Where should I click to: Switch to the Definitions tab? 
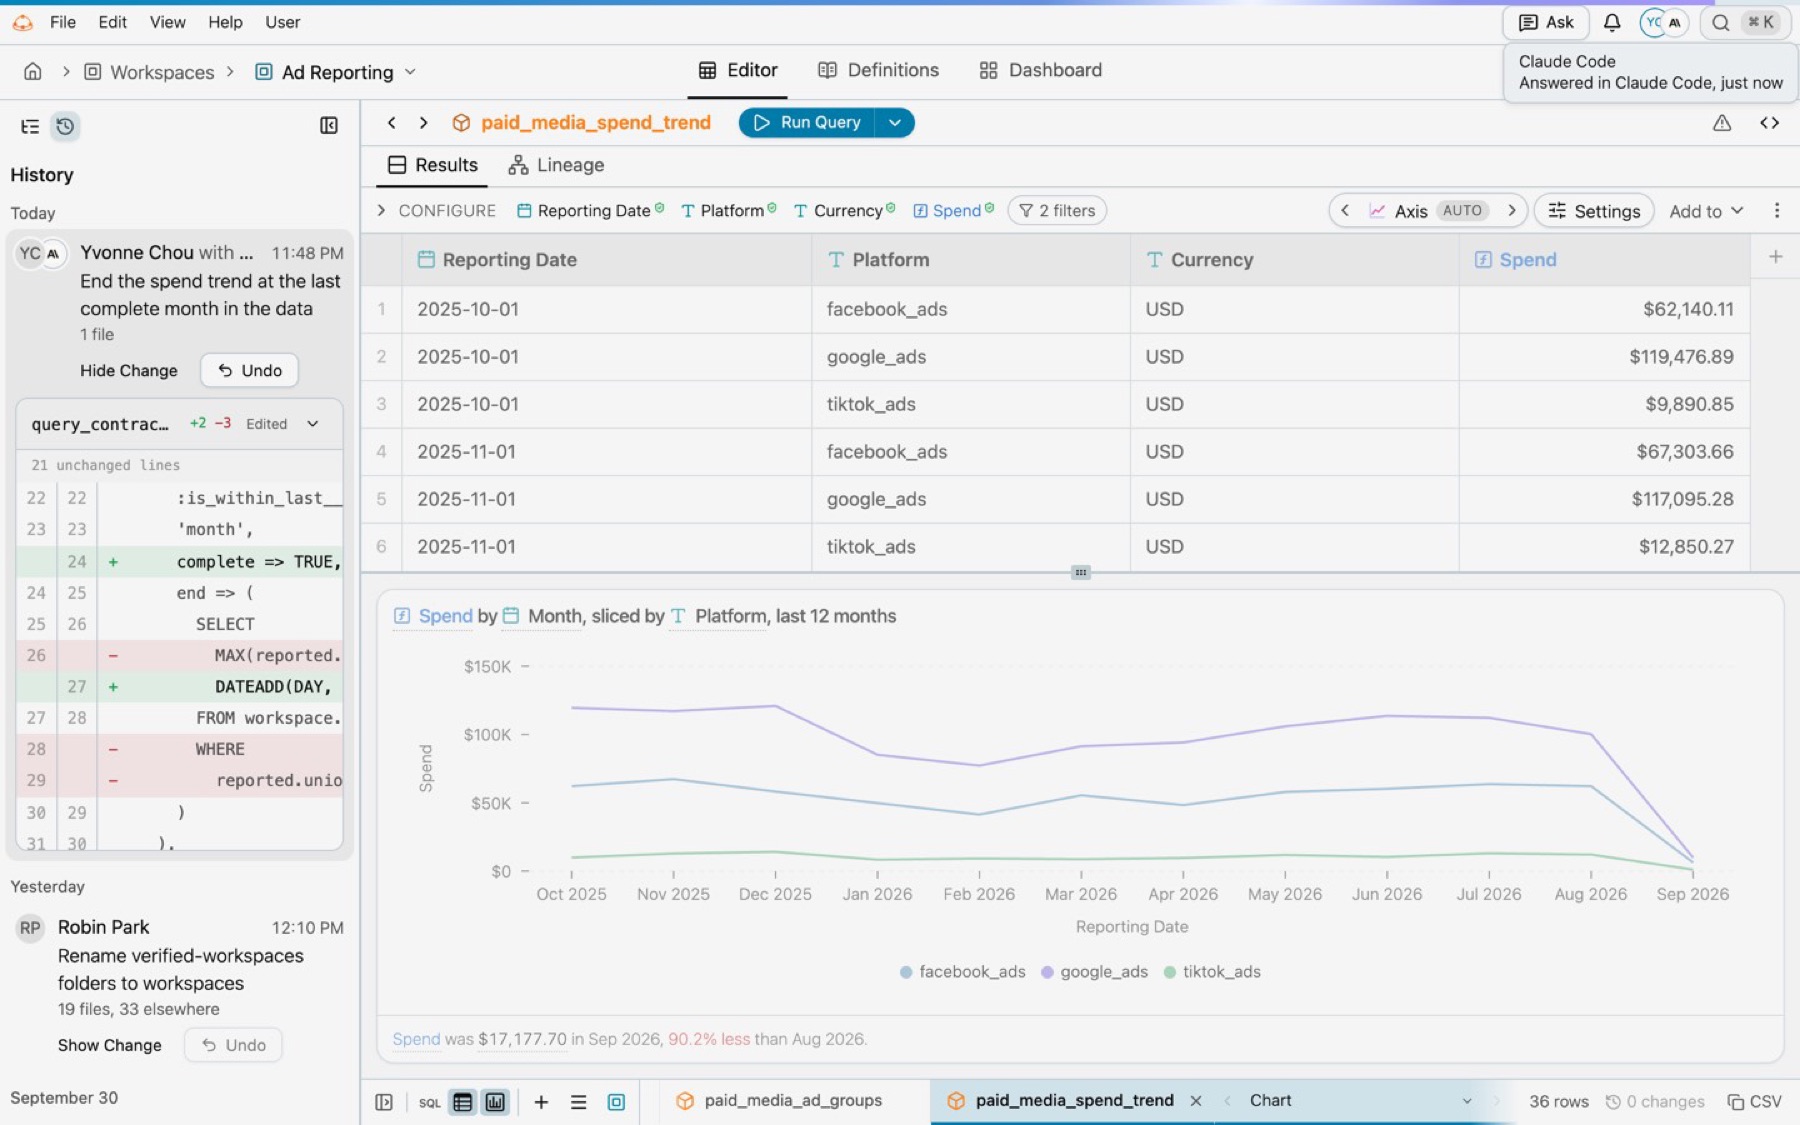878,70
